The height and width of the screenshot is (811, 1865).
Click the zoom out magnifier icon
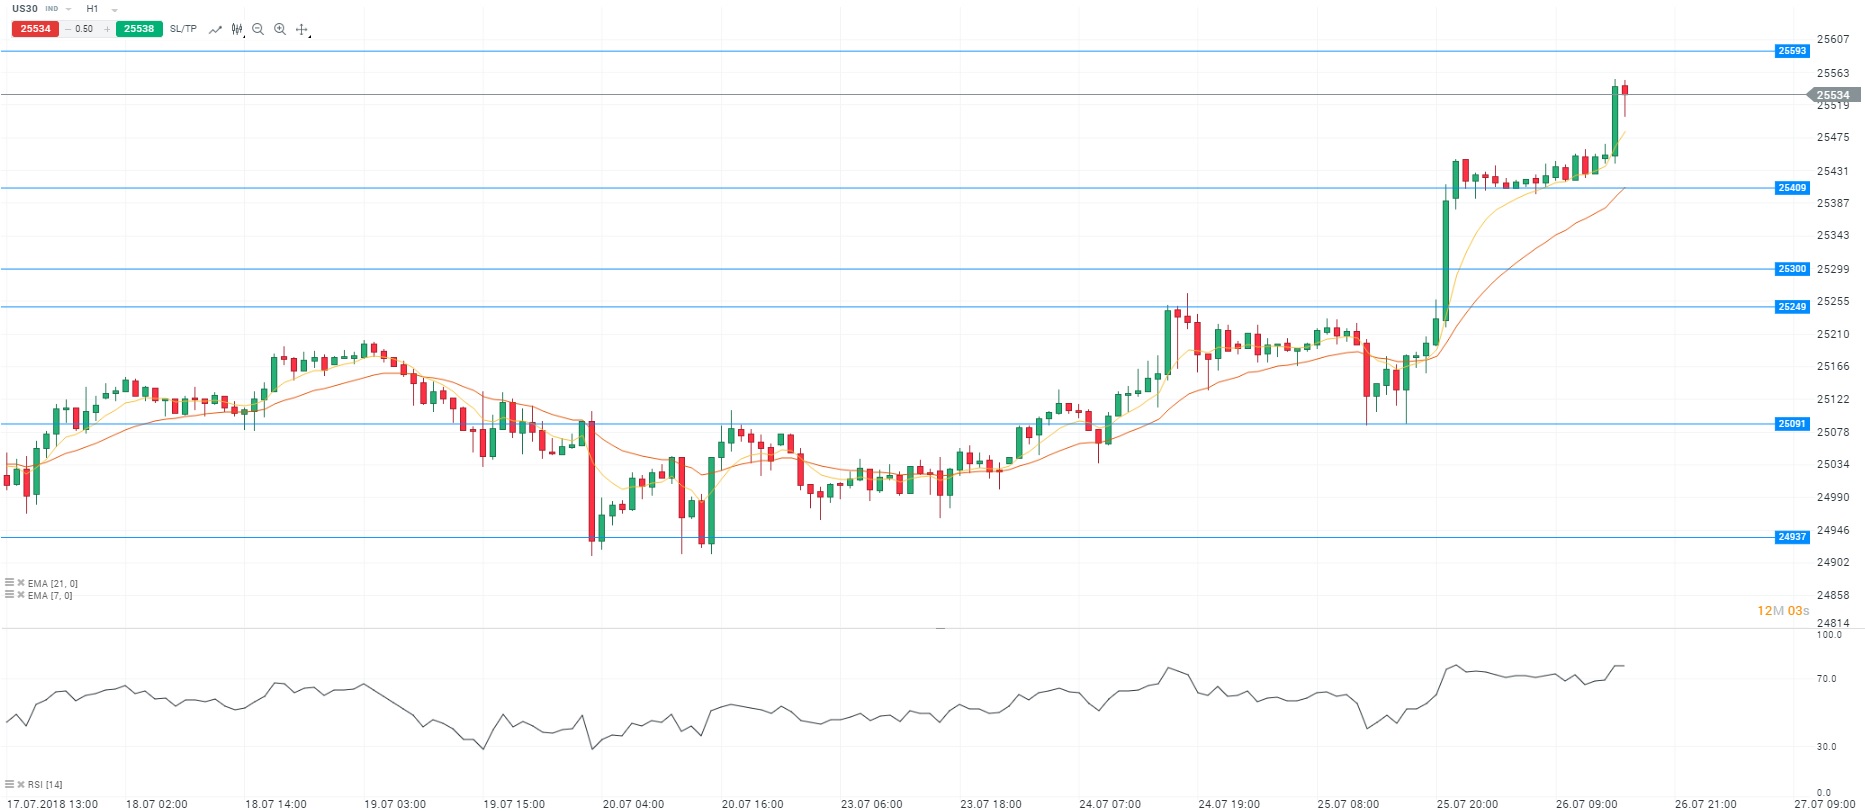pyautogui.click(x=258, y=29)
